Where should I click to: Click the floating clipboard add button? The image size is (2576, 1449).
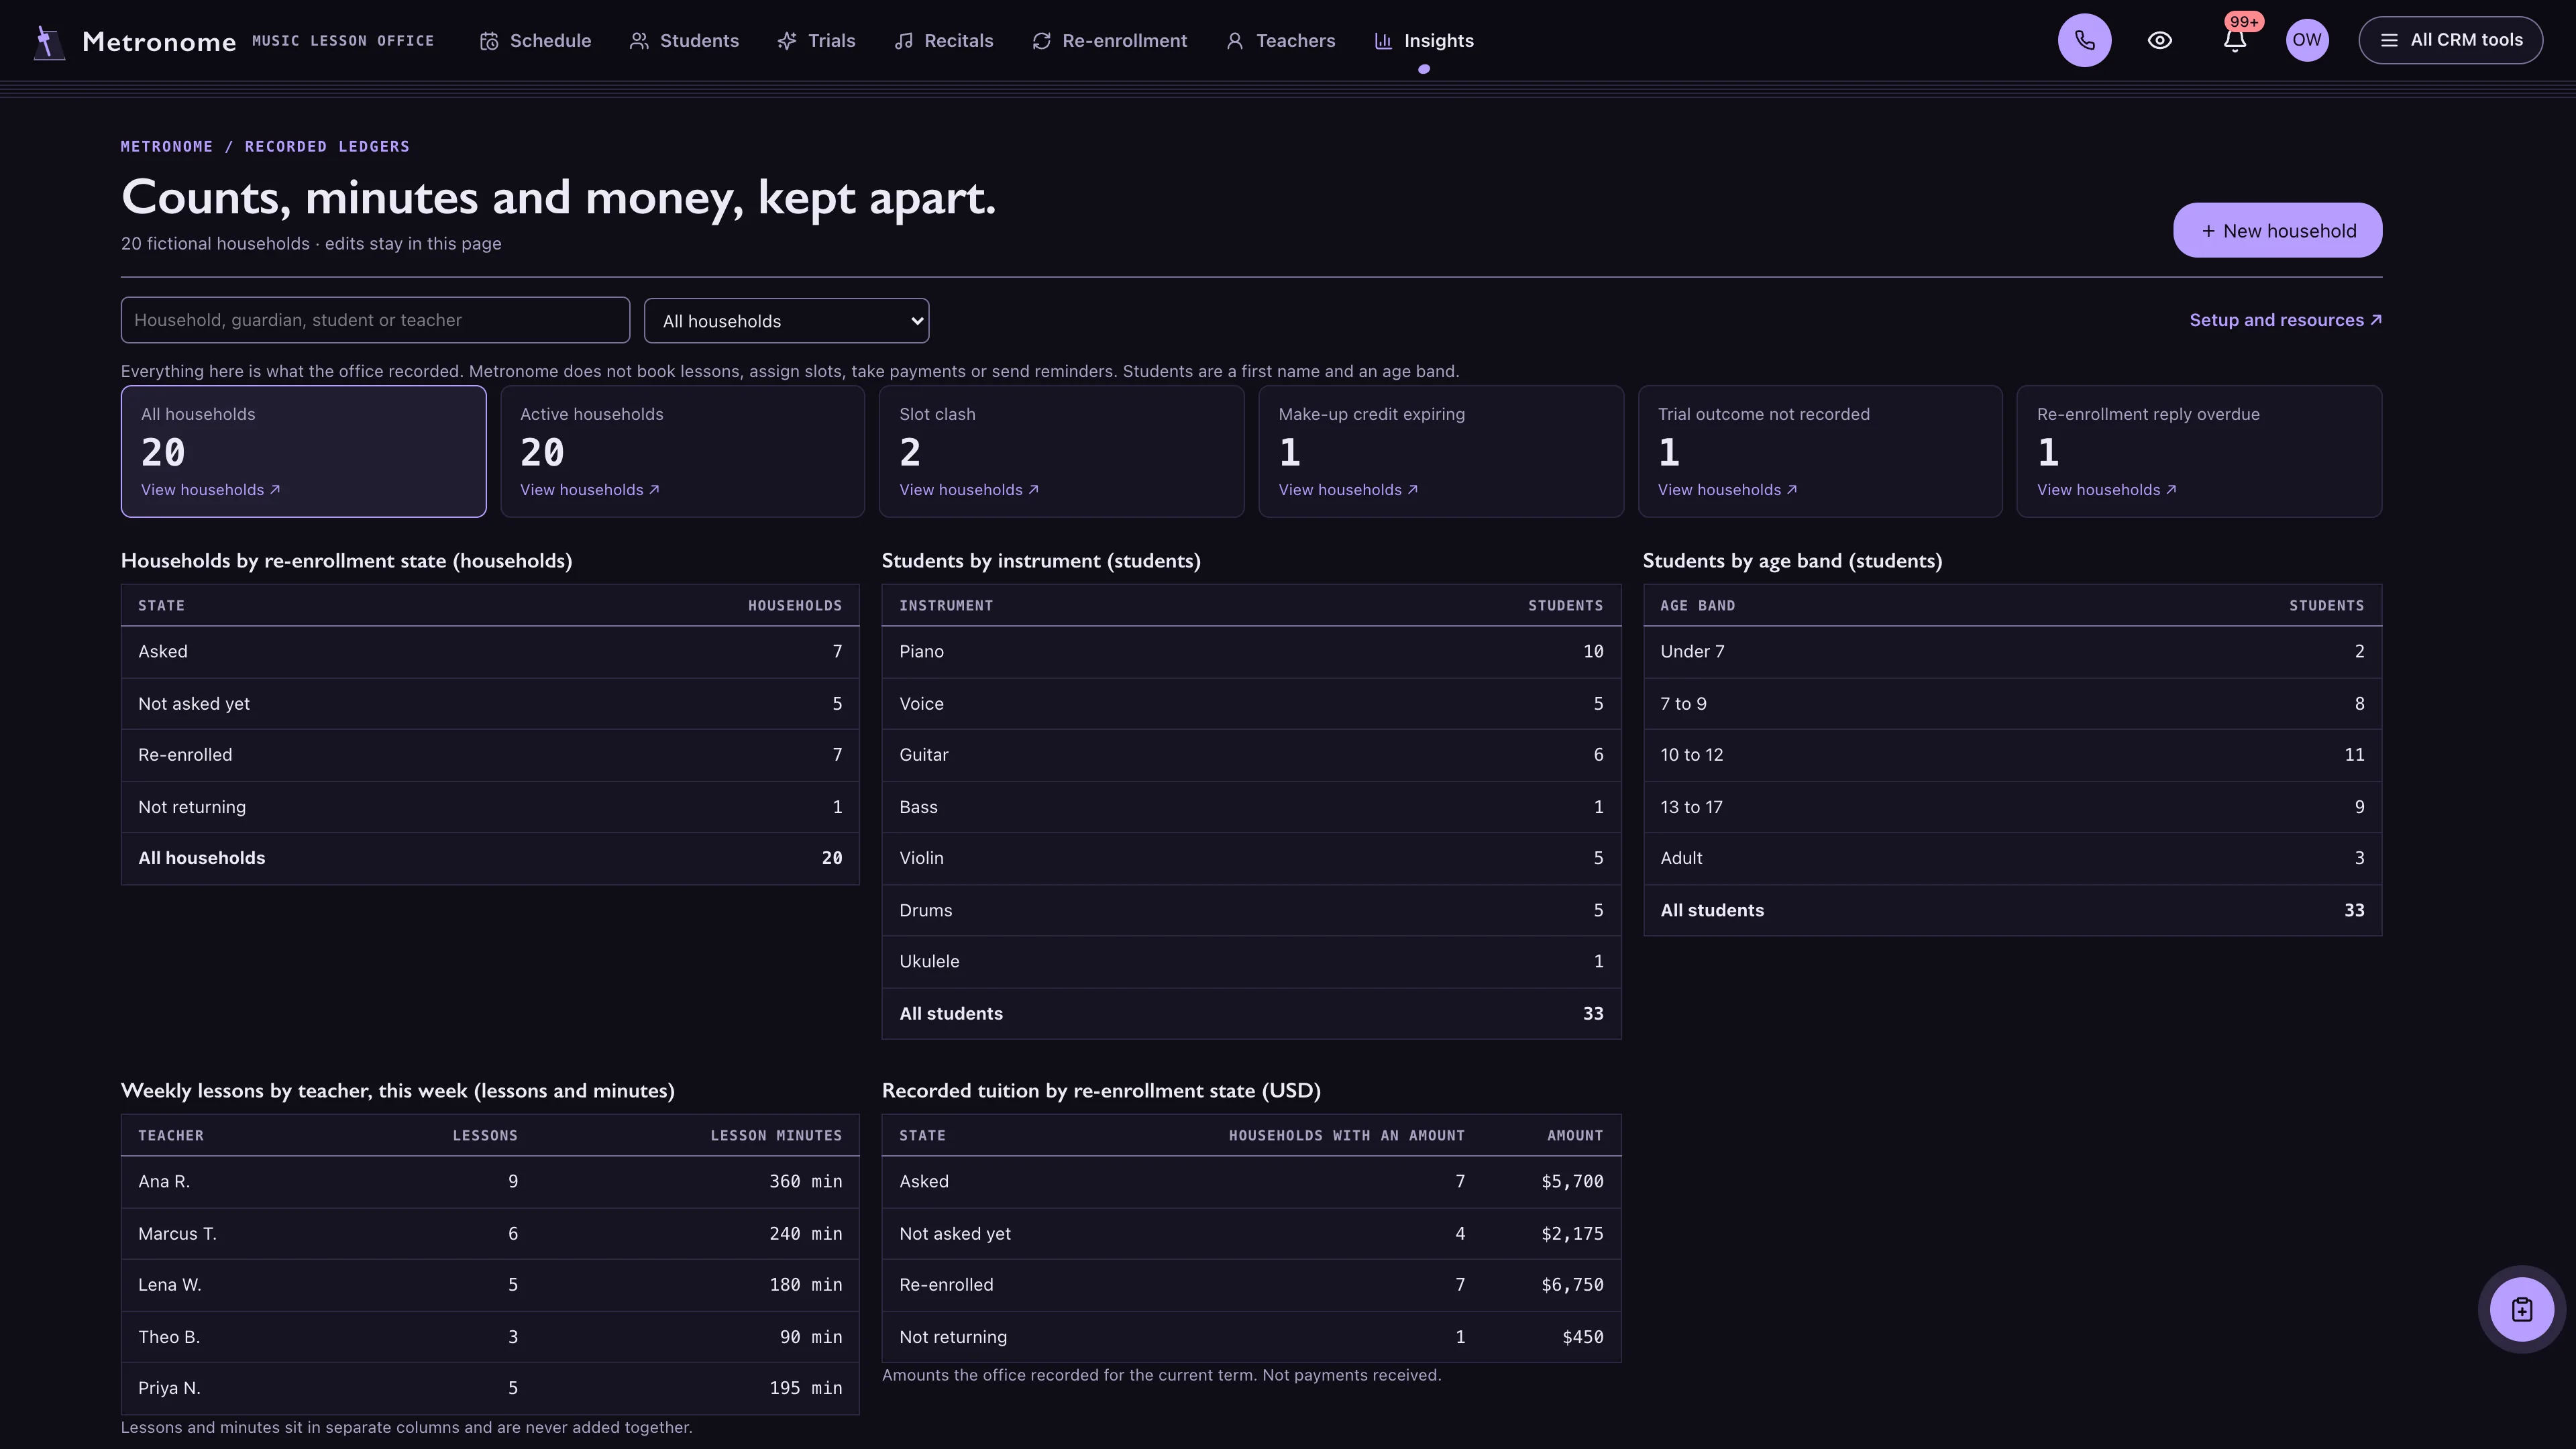pyautogui.click(x=2521, y=1309)
